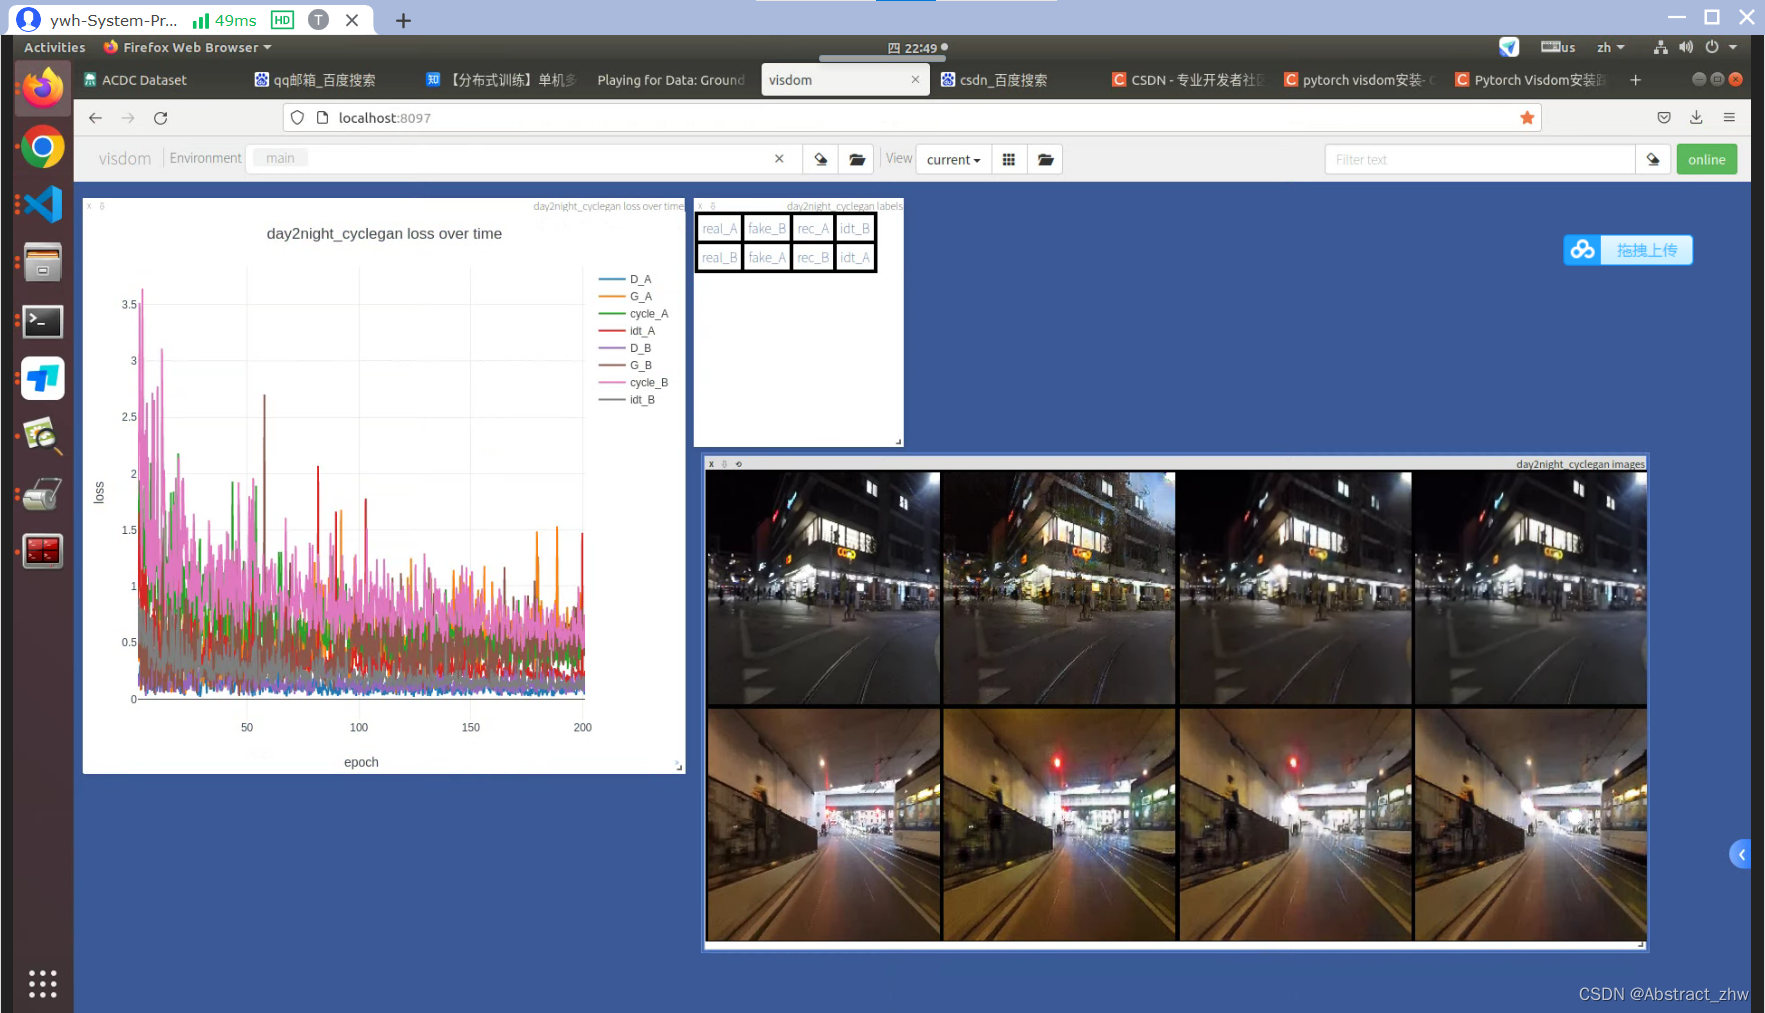Click the online status button

(1707, 158)
